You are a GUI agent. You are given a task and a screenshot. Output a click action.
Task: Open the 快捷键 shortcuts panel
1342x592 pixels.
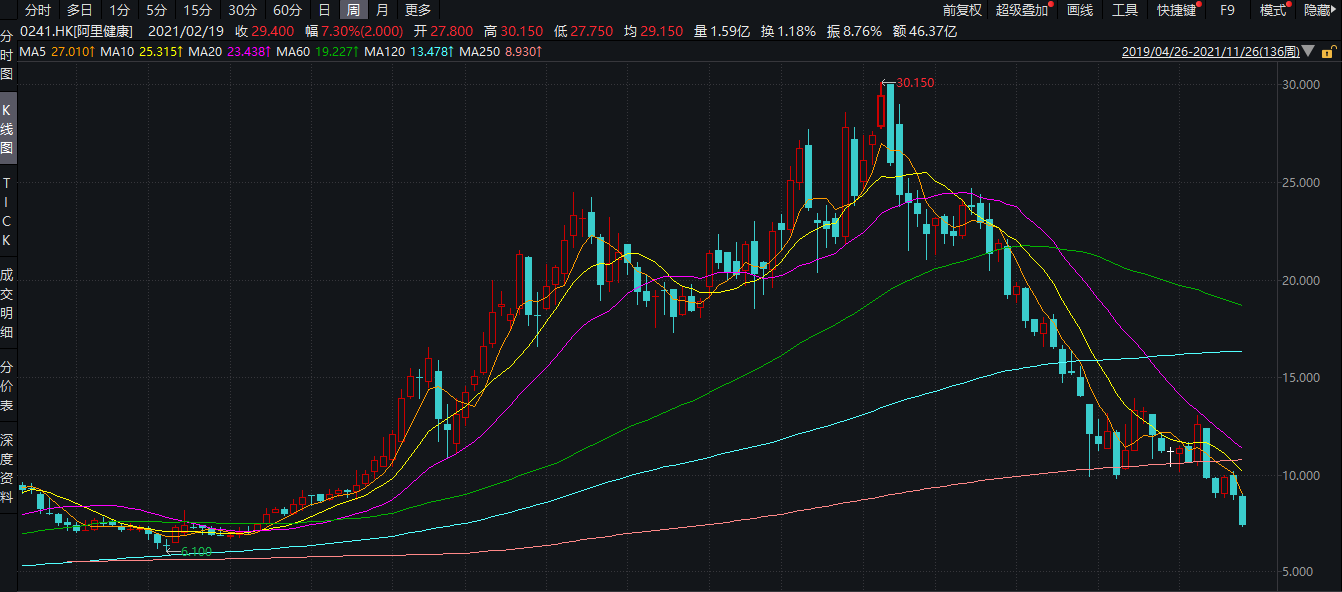[x=1176, y=10]
